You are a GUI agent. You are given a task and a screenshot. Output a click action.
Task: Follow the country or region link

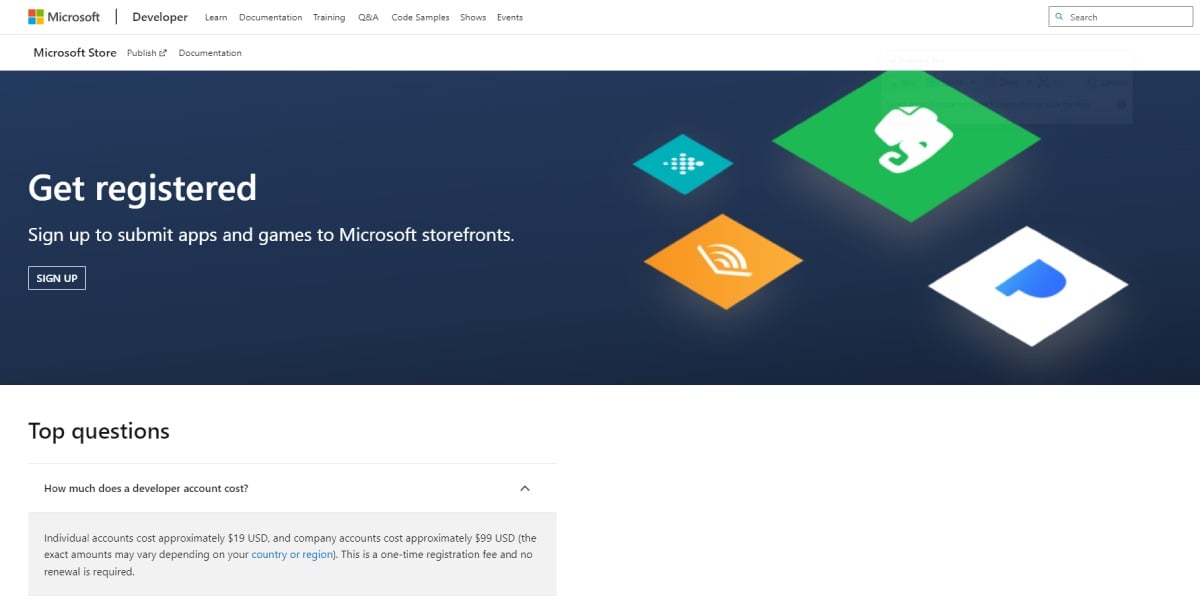coord(292,554)
